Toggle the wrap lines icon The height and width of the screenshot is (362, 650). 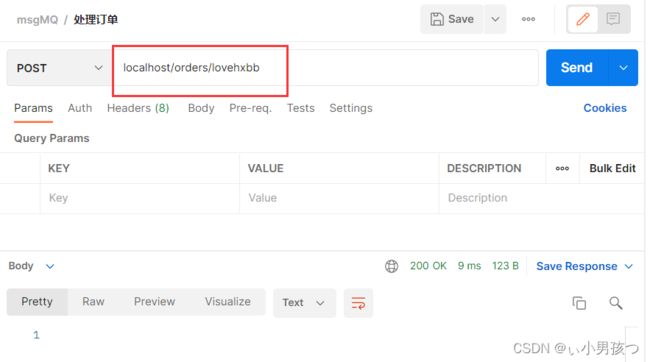pyautogui.click(x=359, y=303)
